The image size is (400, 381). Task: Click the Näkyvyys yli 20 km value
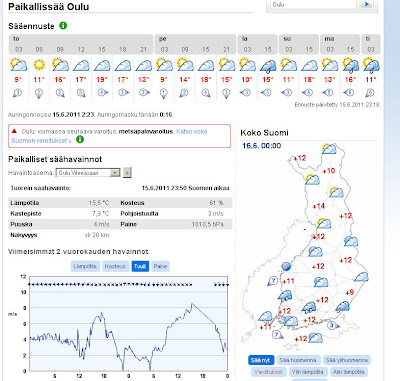click(97, 235)
